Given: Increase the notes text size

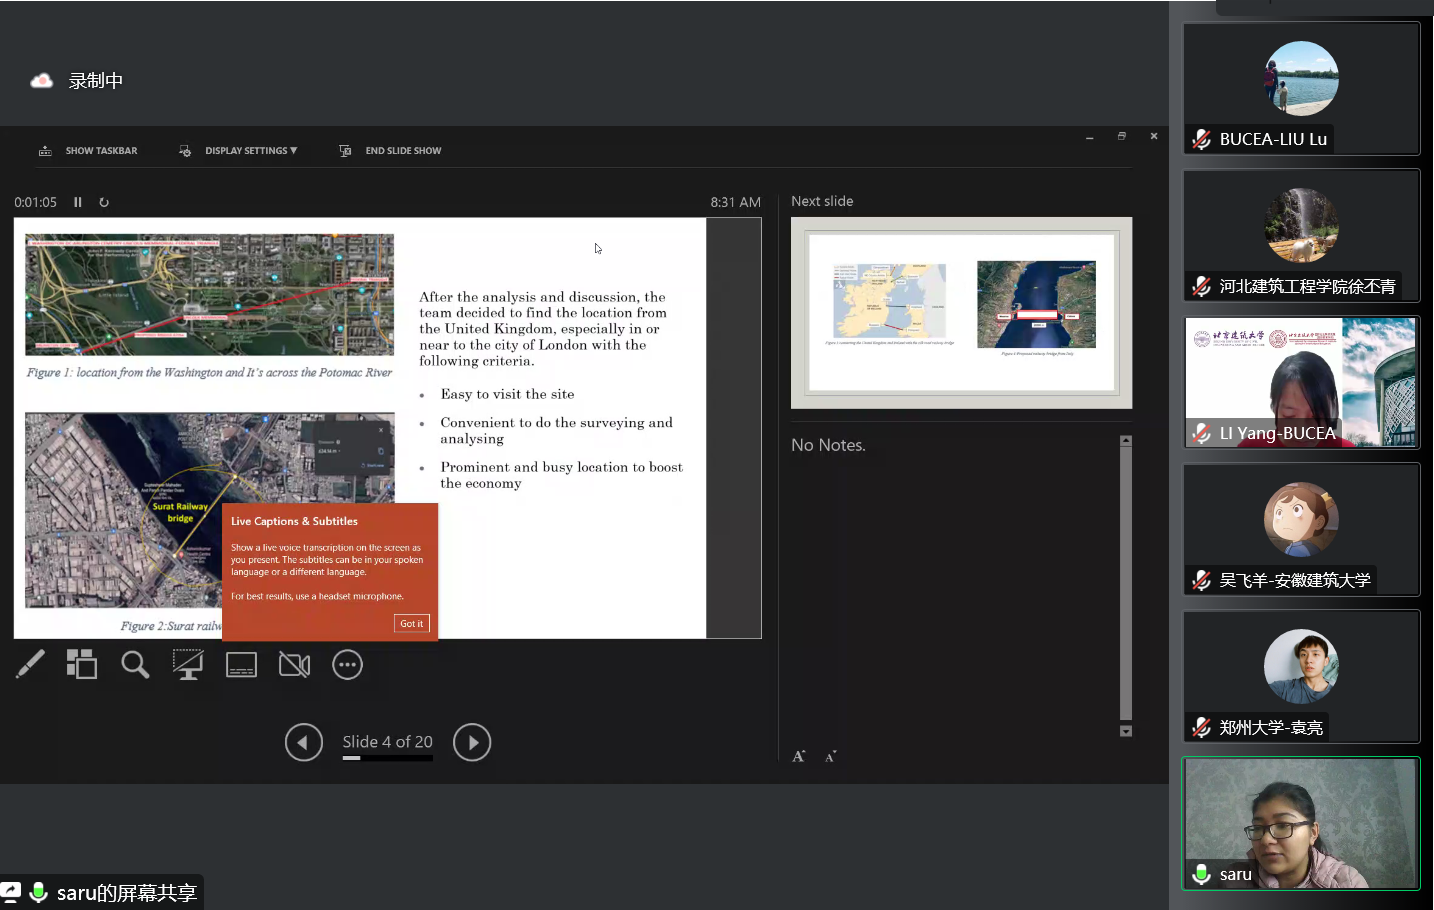Looking at the screenshot, I should click(x=799, y=756).
